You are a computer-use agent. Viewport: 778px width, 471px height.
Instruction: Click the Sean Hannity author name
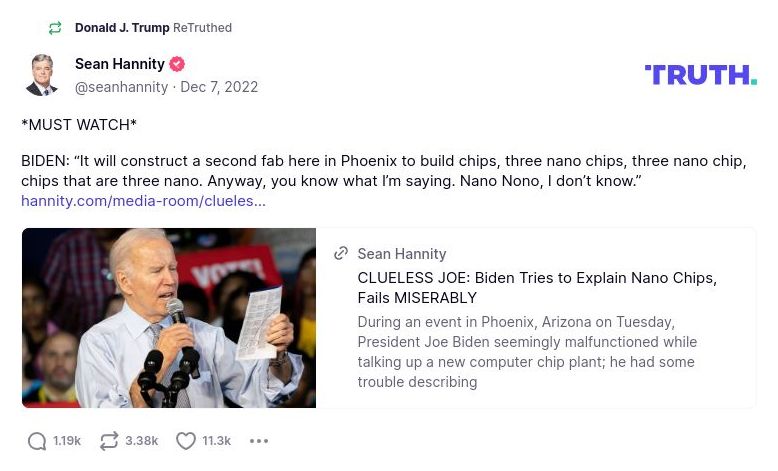click(119, 64)
